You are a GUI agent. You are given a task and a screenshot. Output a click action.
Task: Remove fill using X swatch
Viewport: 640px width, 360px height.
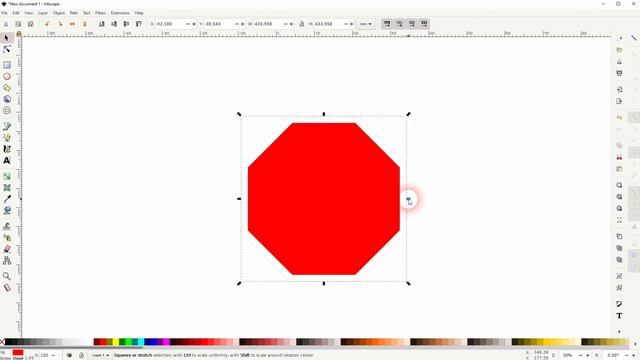2,342
